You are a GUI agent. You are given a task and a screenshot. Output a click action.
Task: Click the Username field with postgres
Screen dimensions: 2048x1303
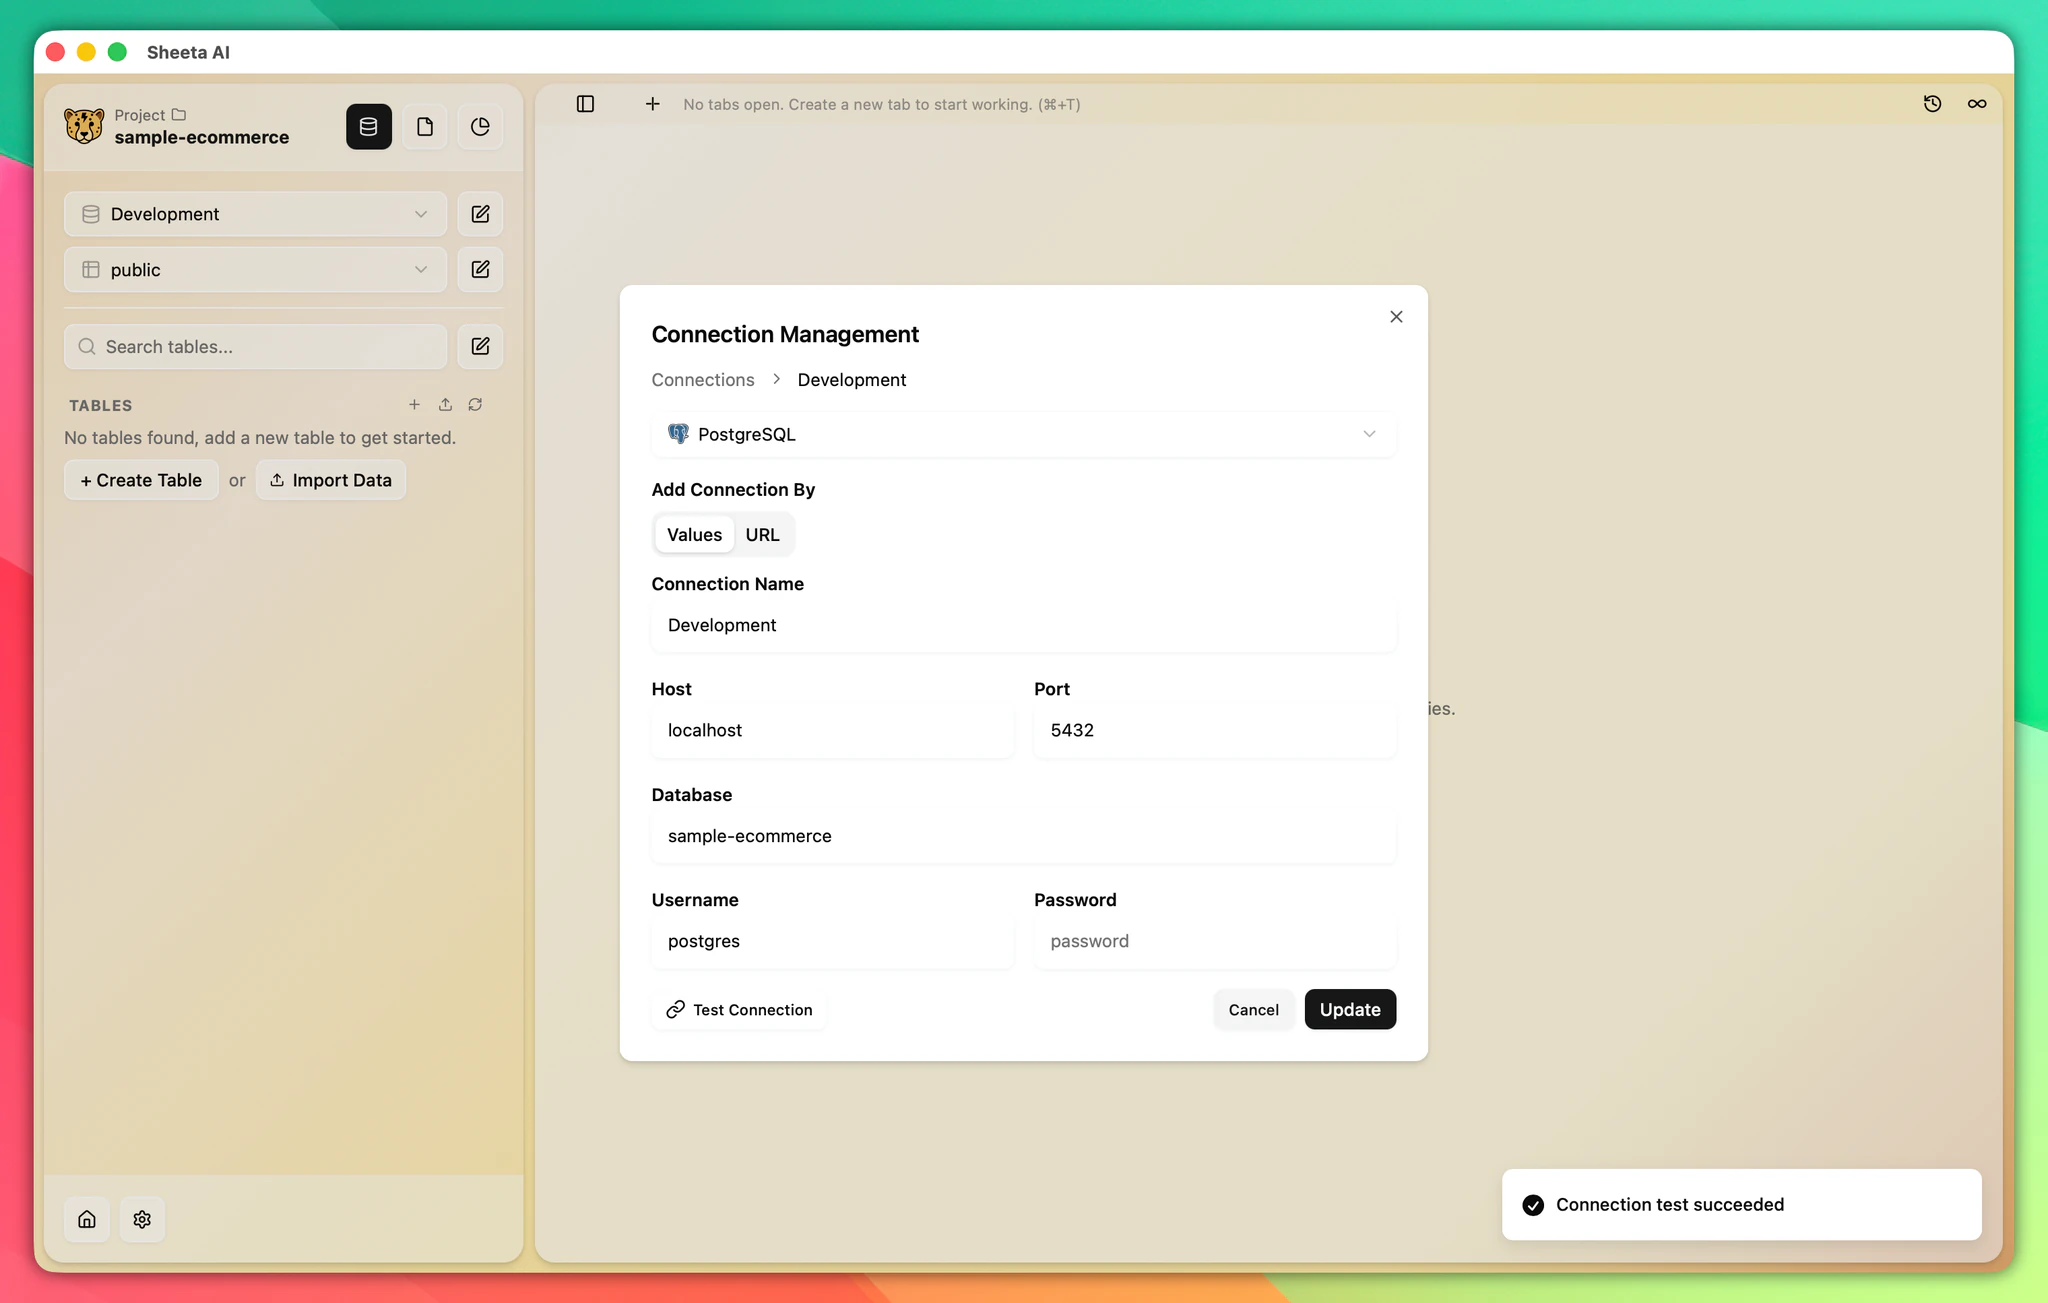[832, 941]
